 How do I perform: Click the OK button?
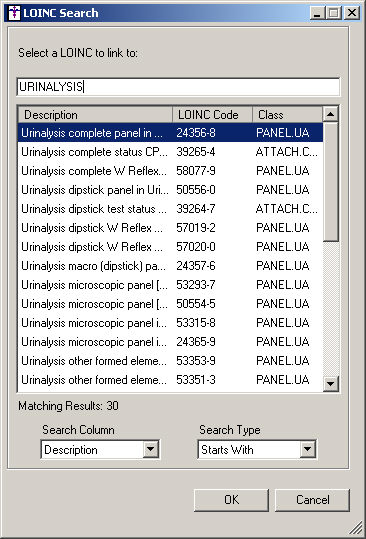coord(231,500)
